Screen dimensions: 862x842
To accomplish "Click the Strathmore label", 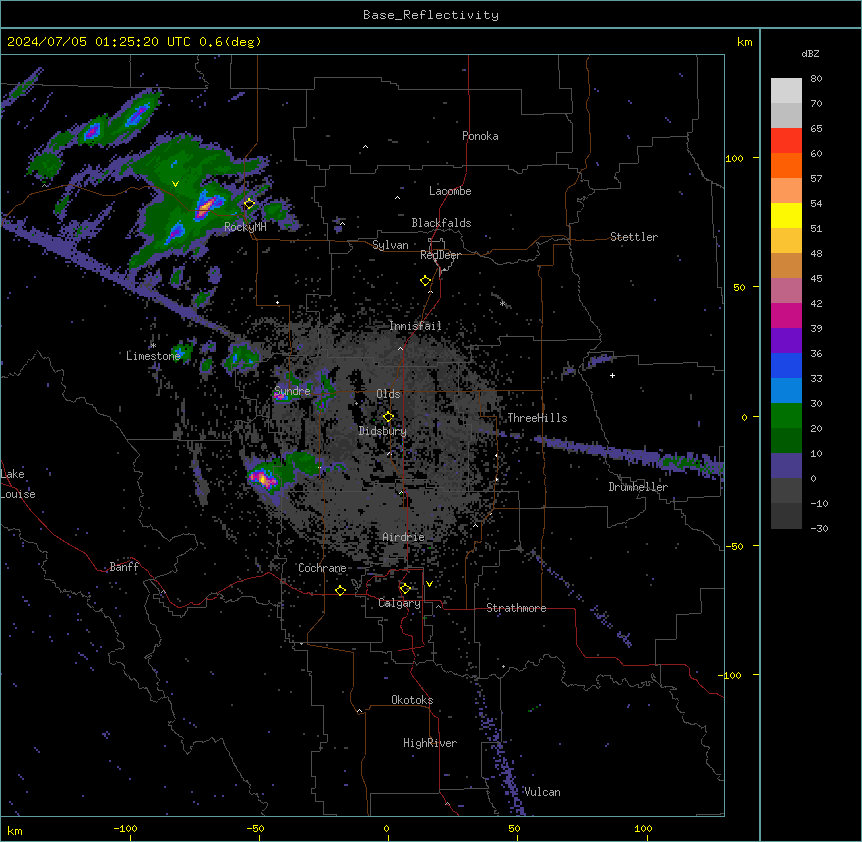I will pos(516,608).
